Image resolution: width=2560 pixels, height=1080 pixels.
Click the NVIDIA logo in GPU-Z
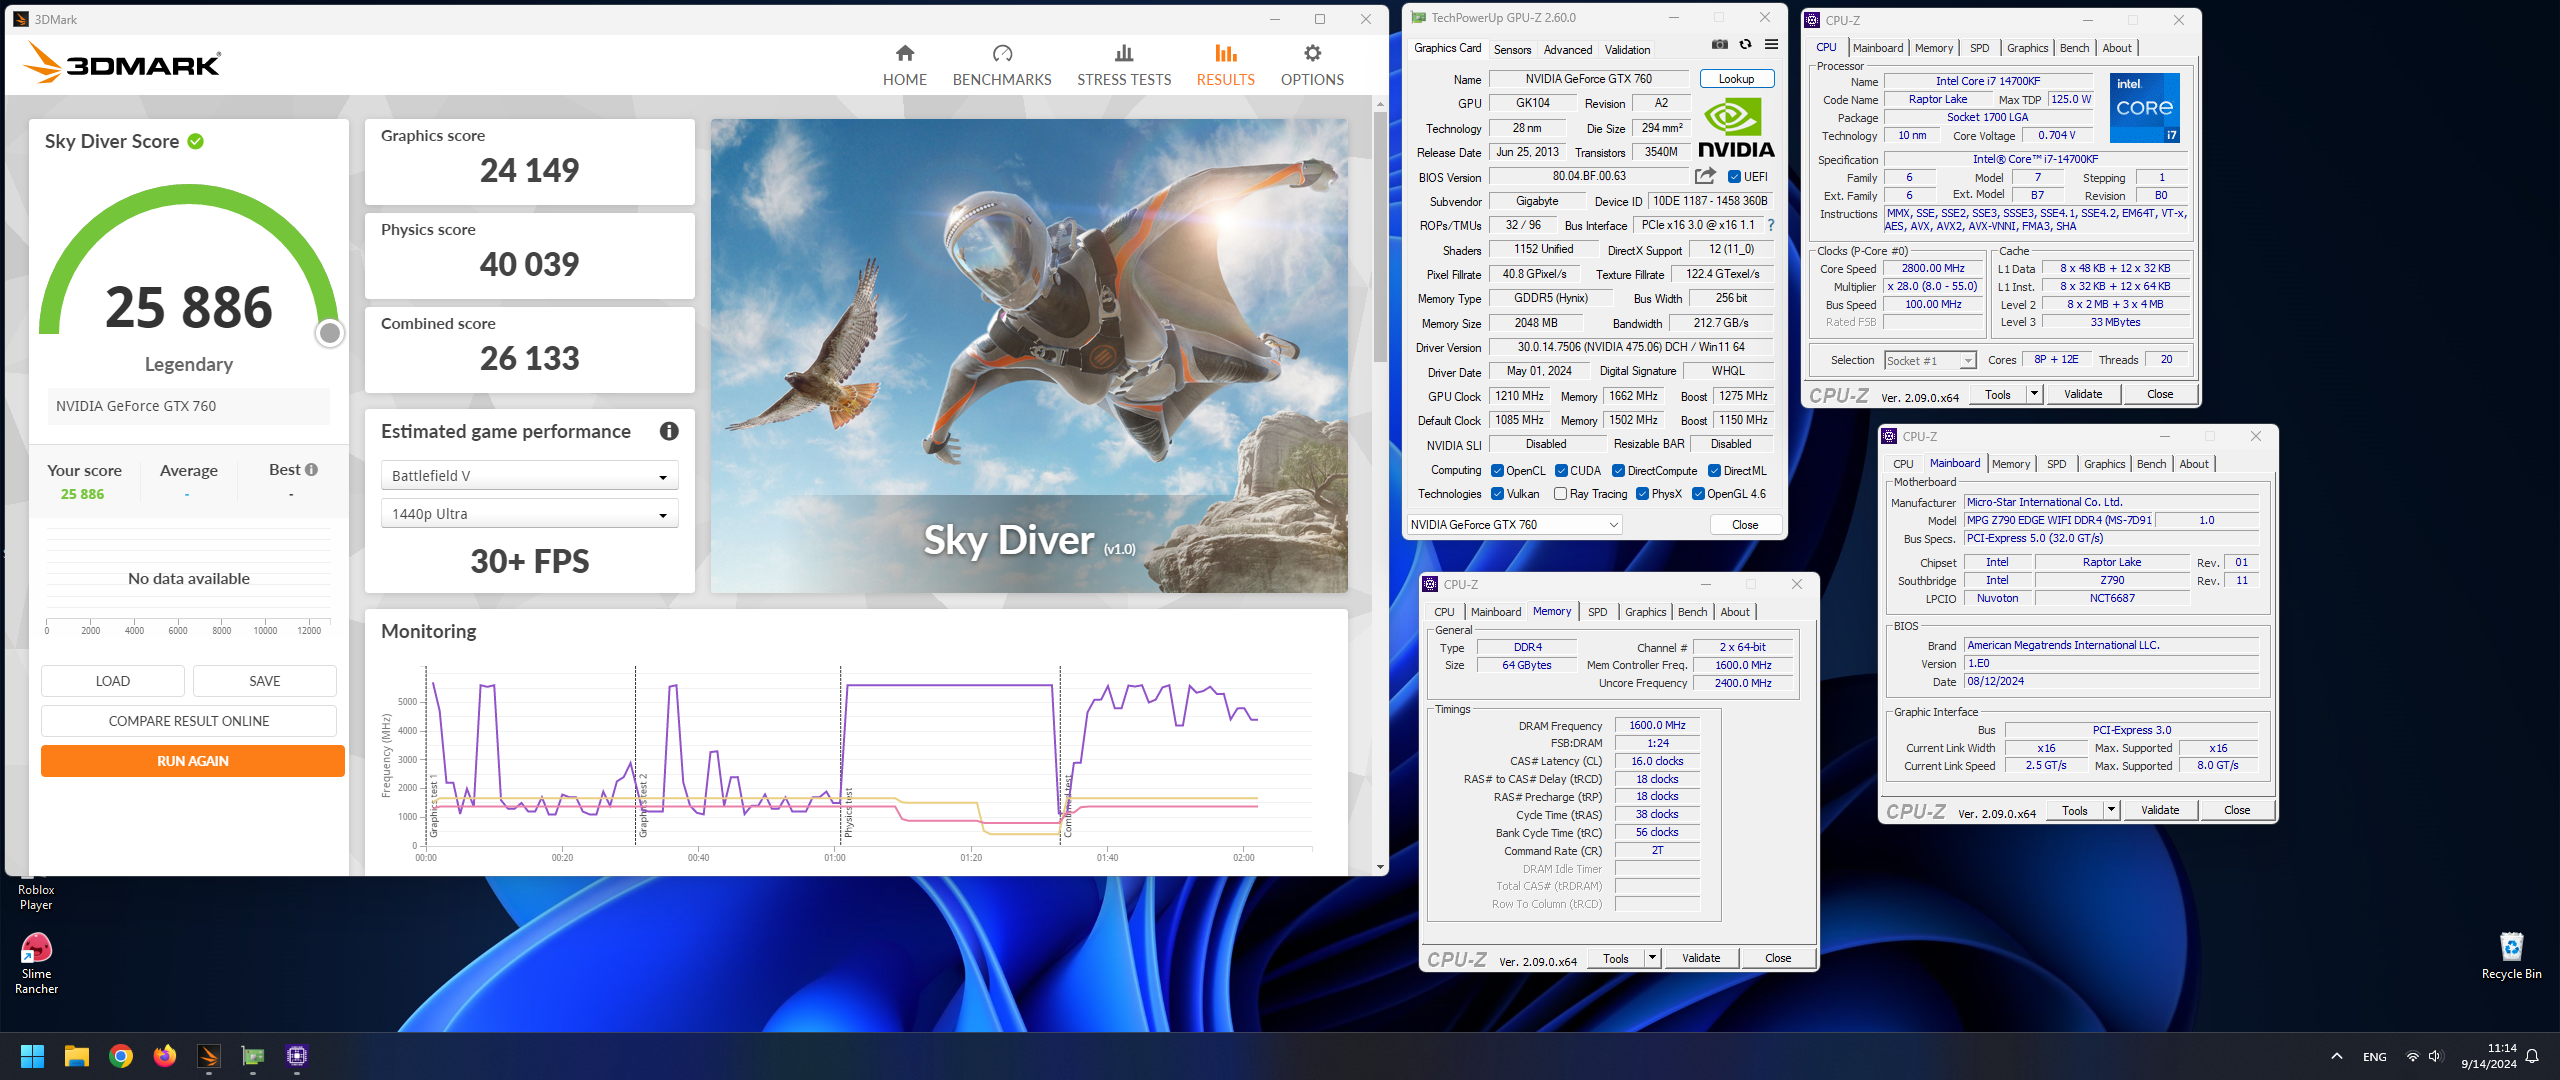[x=1736, y=128]
